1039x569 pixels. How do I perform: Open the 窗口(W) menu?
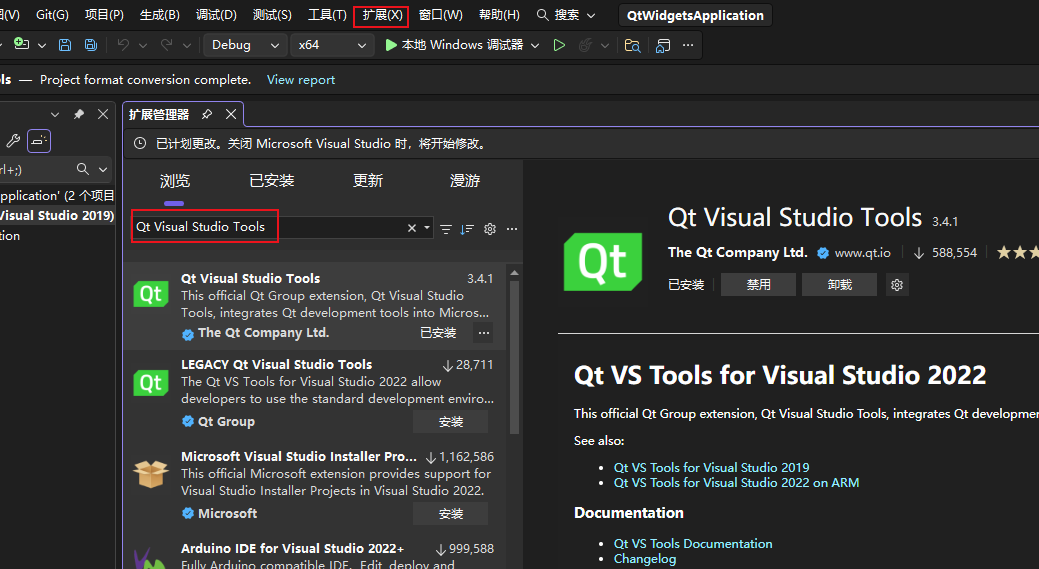click(441, 15)
